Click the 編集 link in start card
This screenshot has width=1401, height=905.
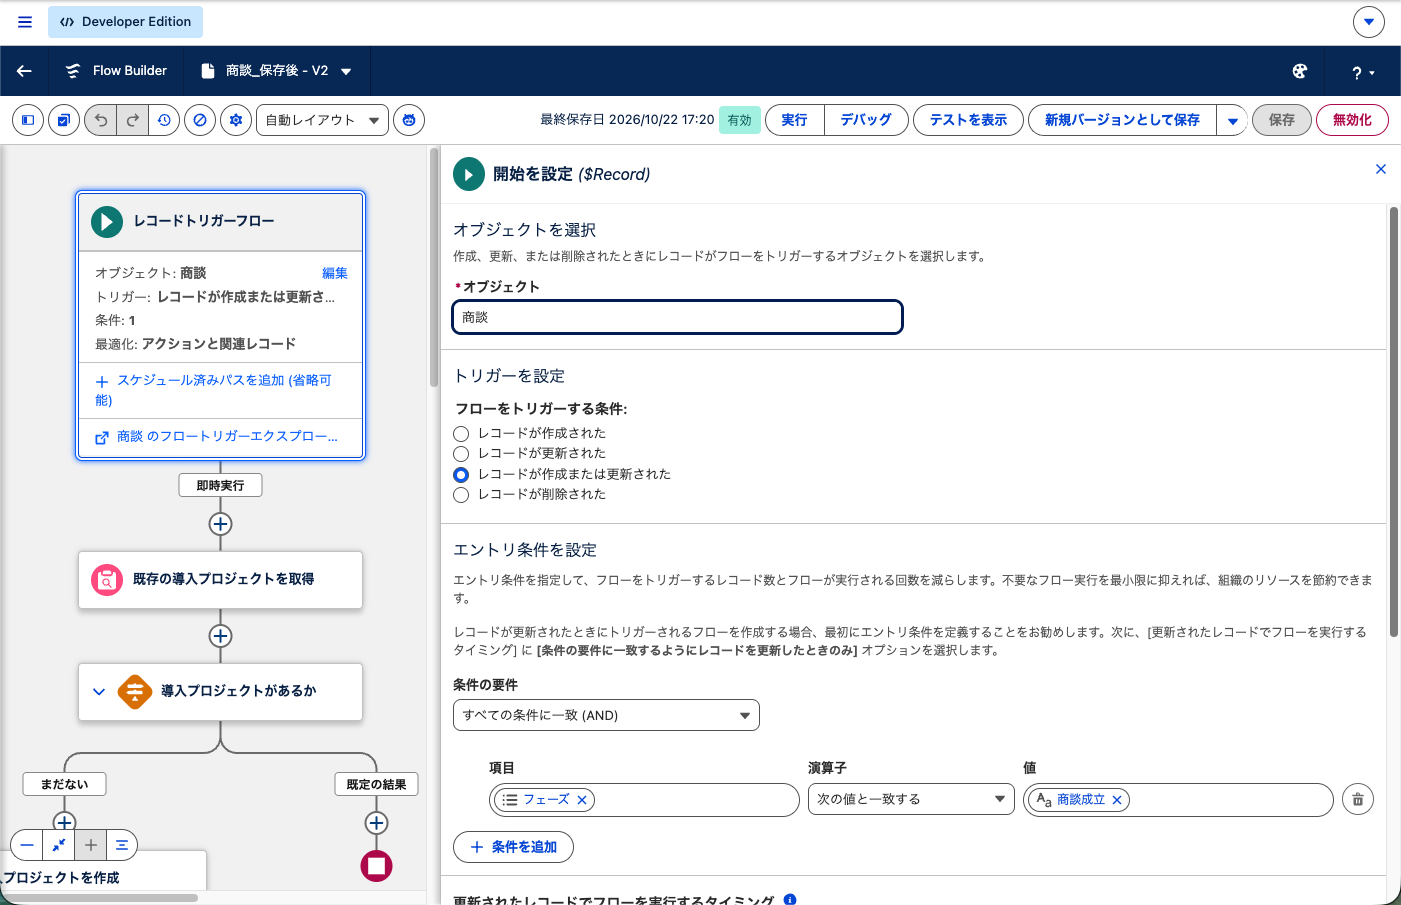click(335, 273)
